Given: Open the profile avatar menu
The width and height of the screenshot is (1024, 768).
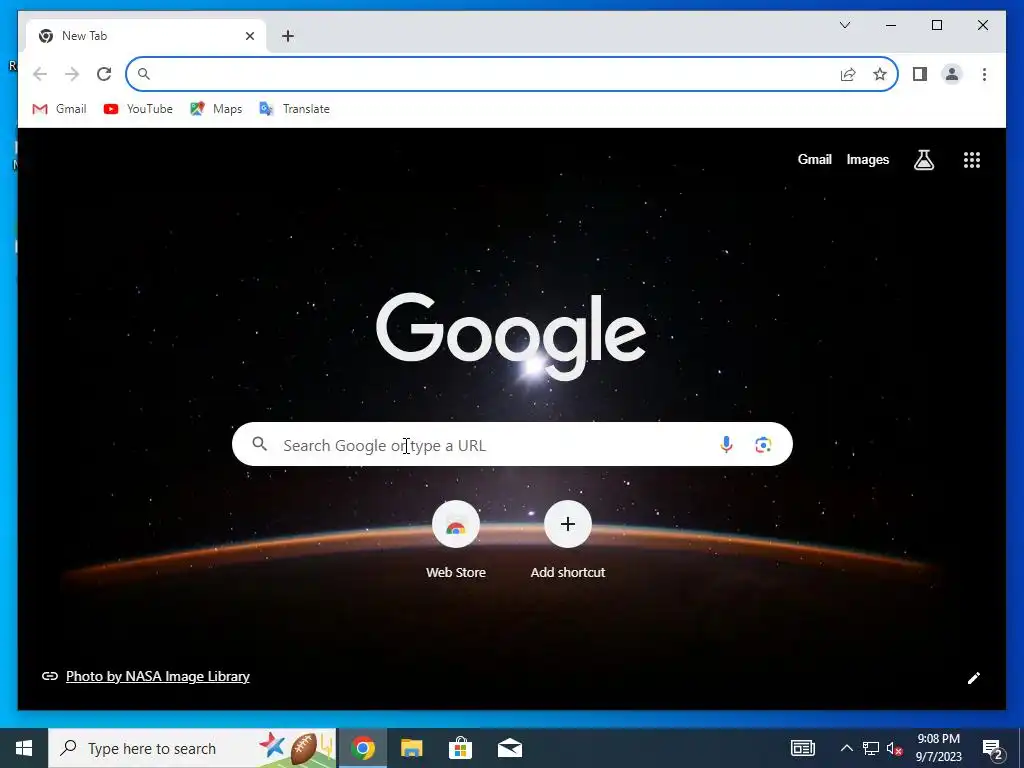Looking at the screenshot, I should point(952,74).
